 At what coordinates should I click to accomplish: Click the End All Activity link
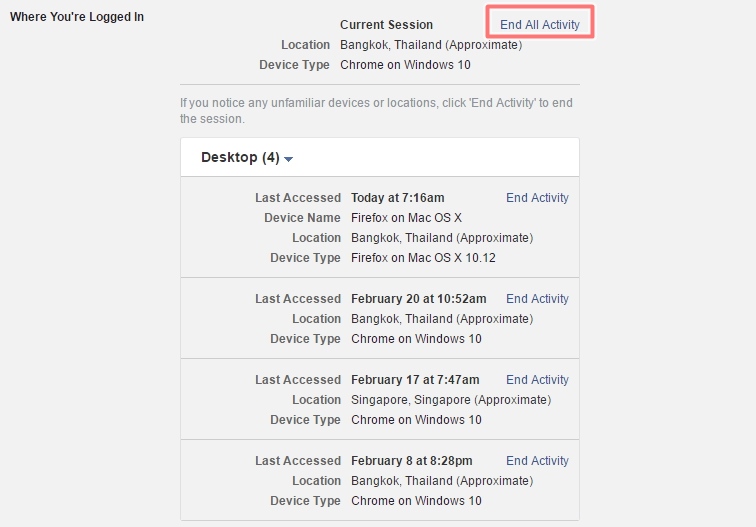[539, 24]
